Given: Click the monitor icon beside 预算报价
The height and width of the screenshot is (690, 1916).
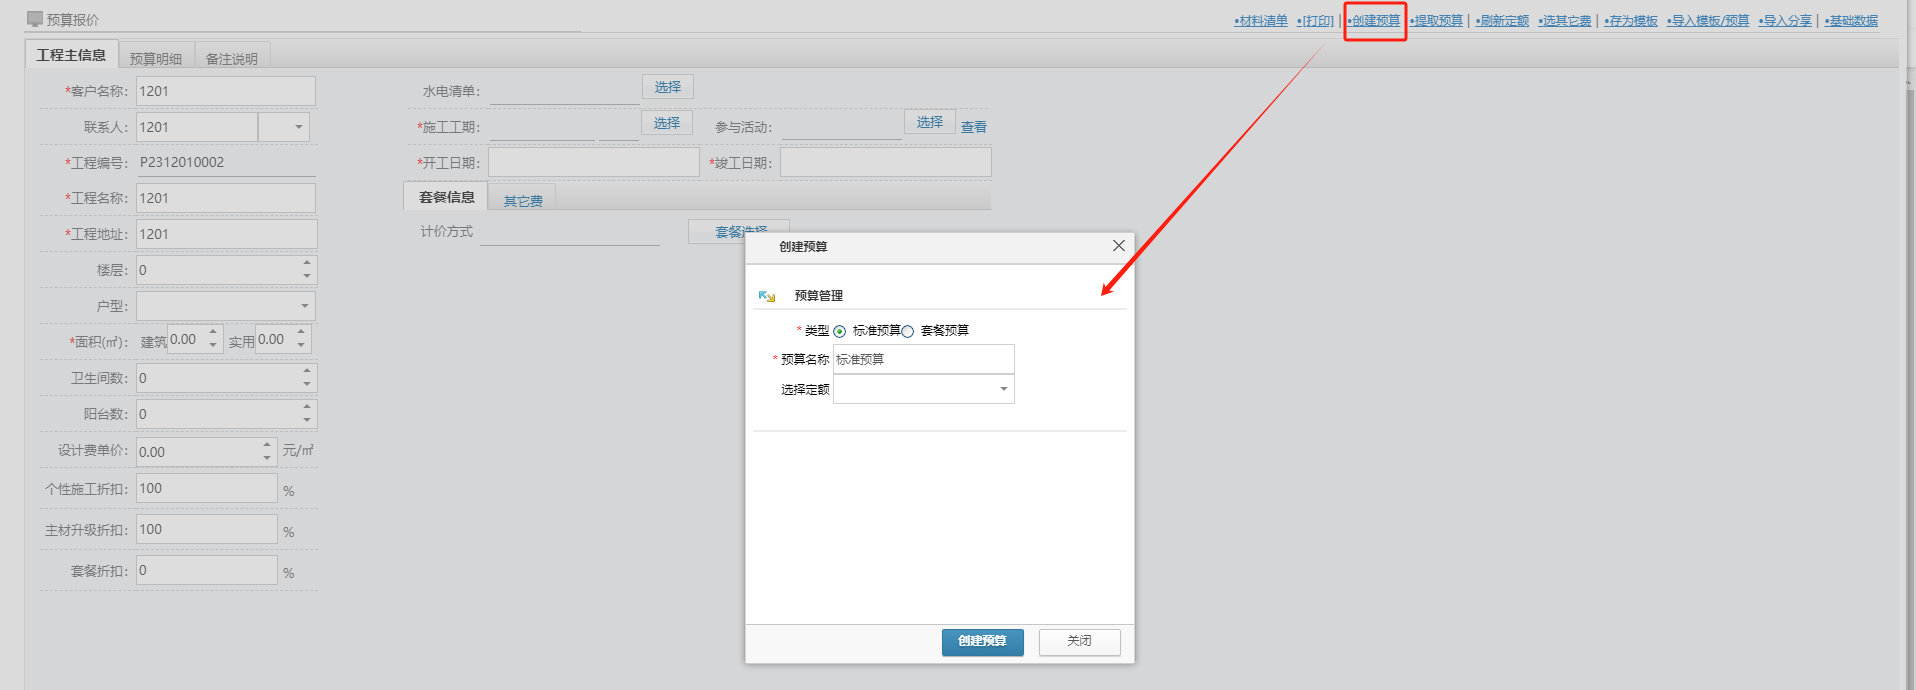Looking at the screenshot, I should tap(35, 19).
